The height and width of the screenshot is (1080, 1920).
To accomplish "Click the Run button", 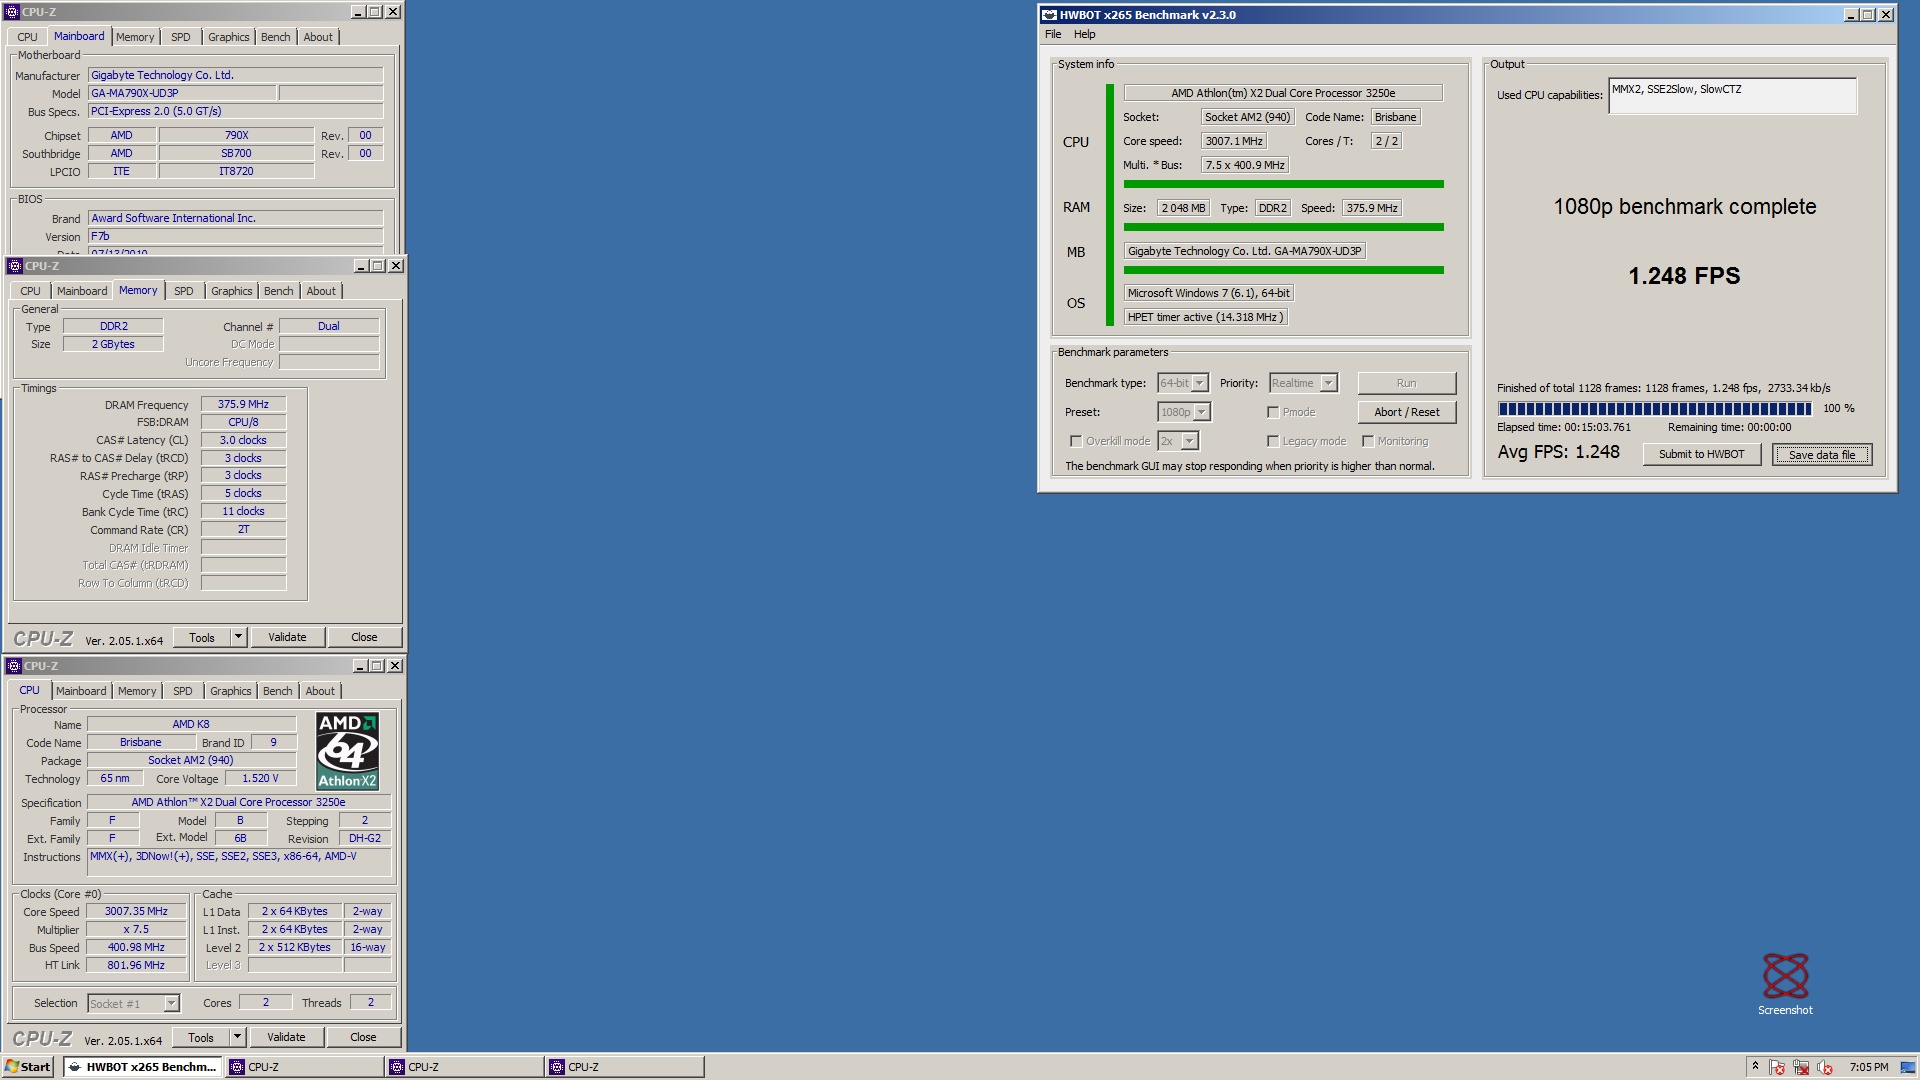I will pos(1407,383).
